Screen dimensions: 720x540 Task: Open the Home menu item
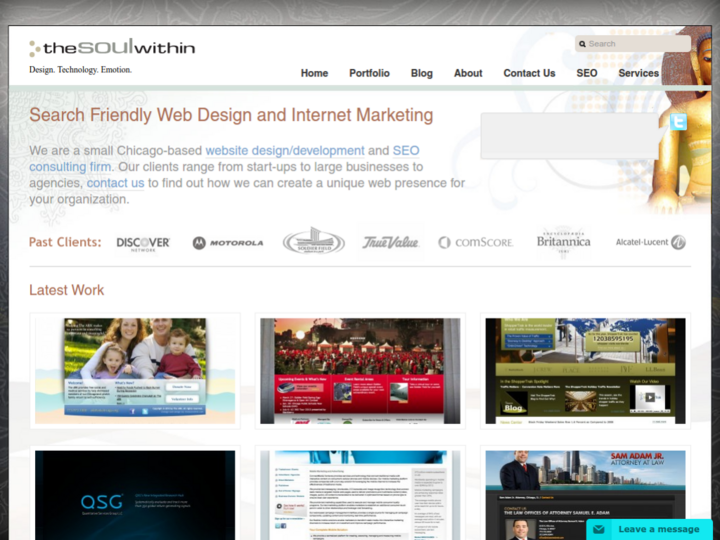[x=314, y=73]
